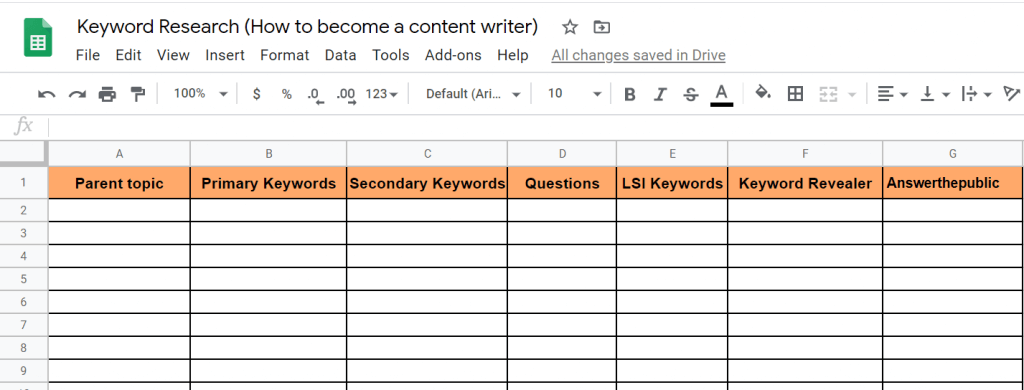Open the Data menu
Viewport: 1024px width, 390px height.
pyautogui.click(x=341, y=56)
